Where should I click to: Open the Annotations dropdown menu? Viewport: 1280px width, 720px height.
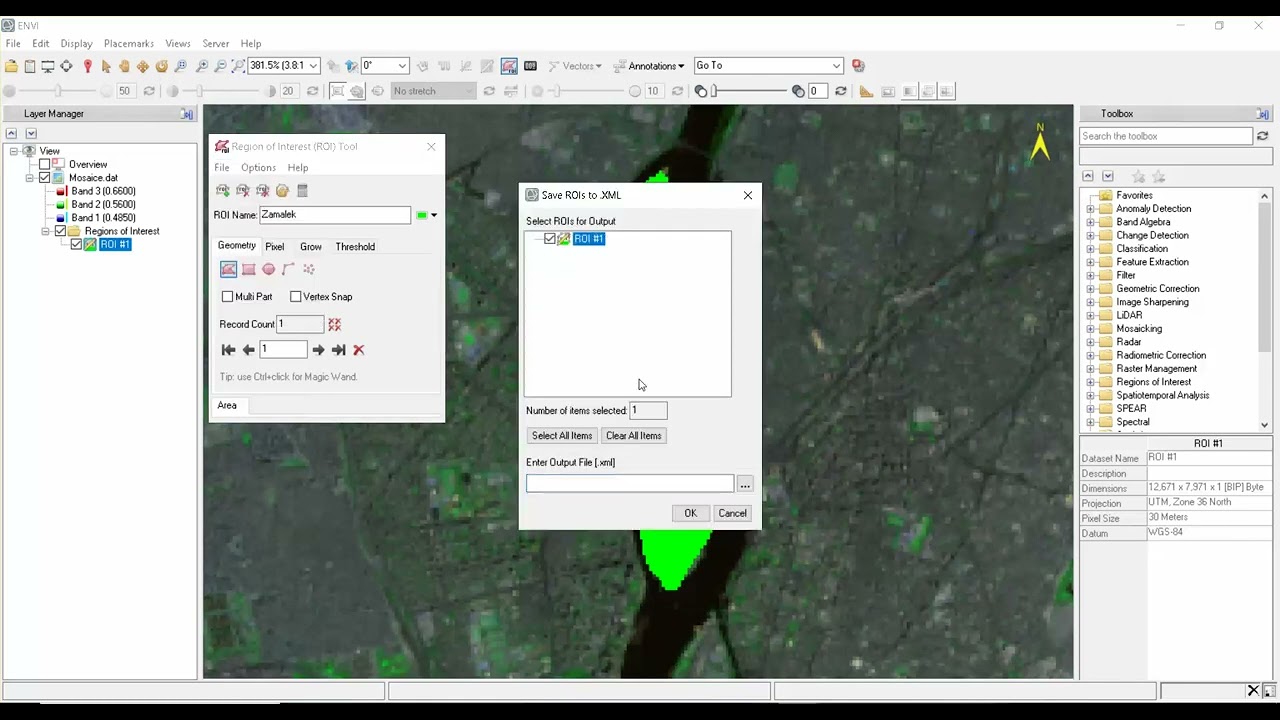point(649,66)
